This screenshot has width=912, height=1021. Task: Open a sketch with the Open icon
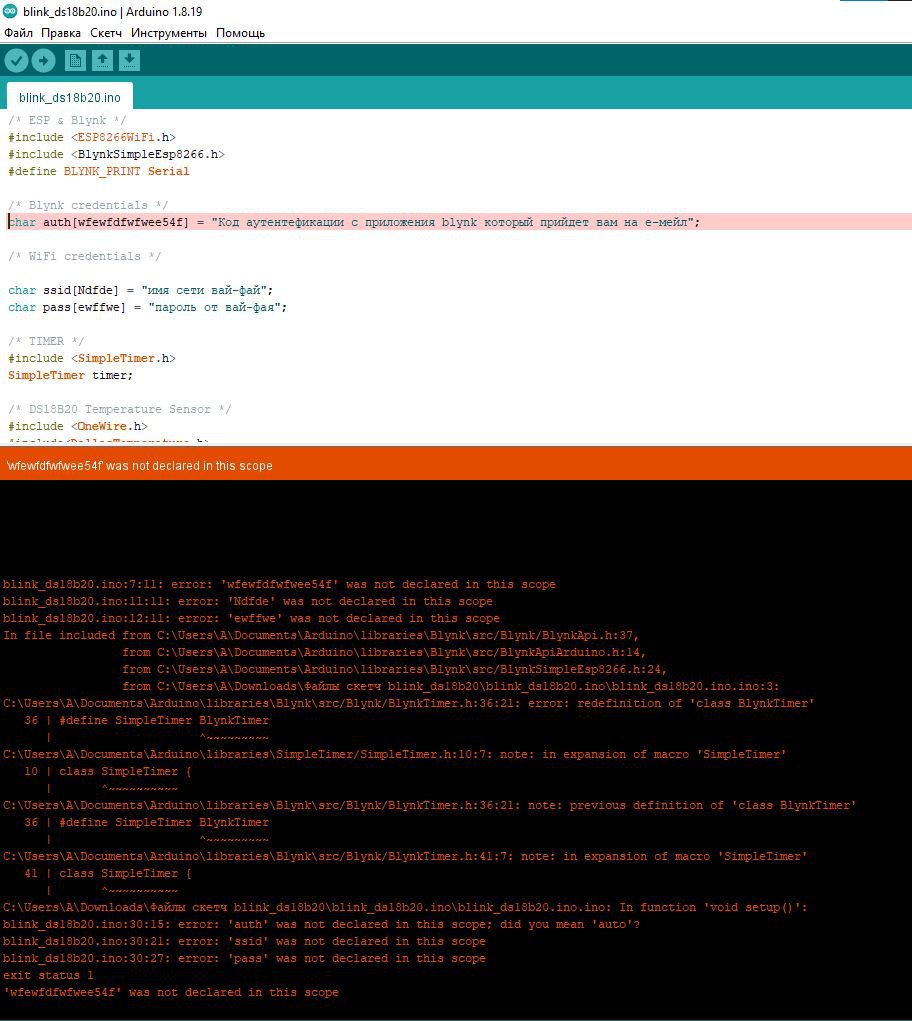tap(102, 61)
